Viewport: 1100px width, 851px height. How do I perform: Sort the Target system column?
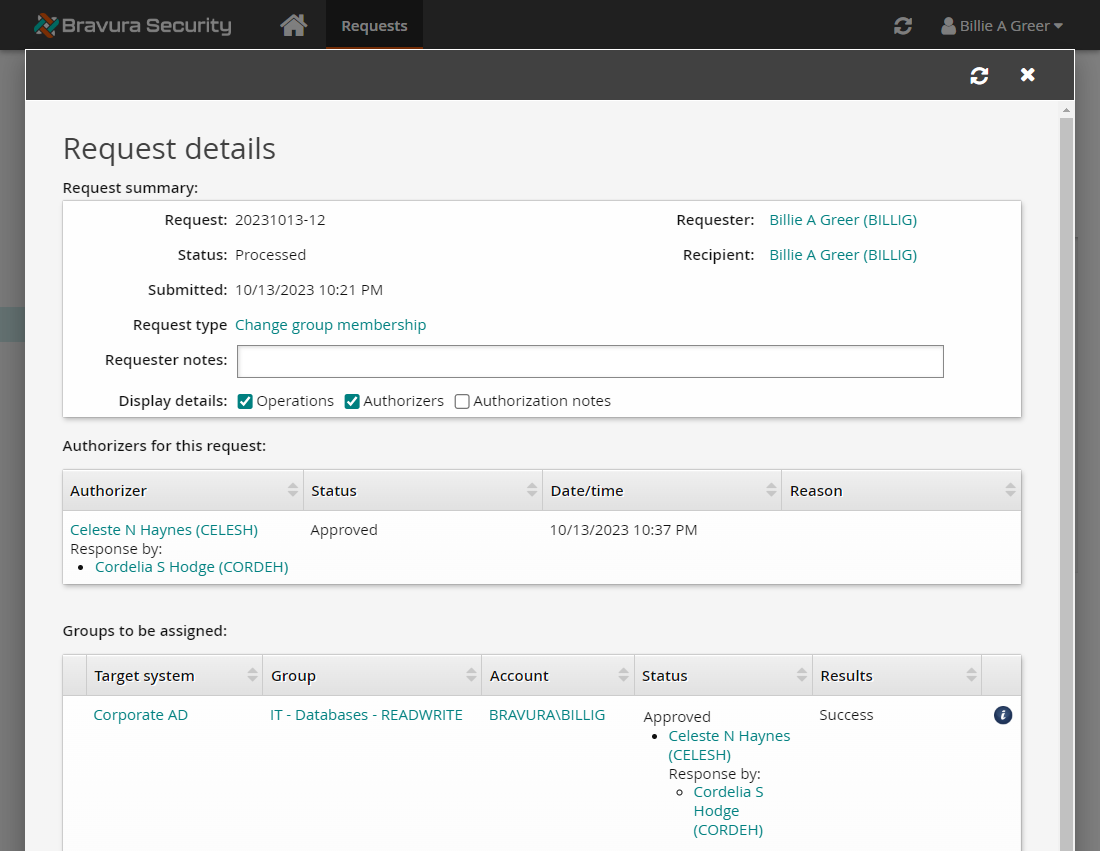[252, 676]
